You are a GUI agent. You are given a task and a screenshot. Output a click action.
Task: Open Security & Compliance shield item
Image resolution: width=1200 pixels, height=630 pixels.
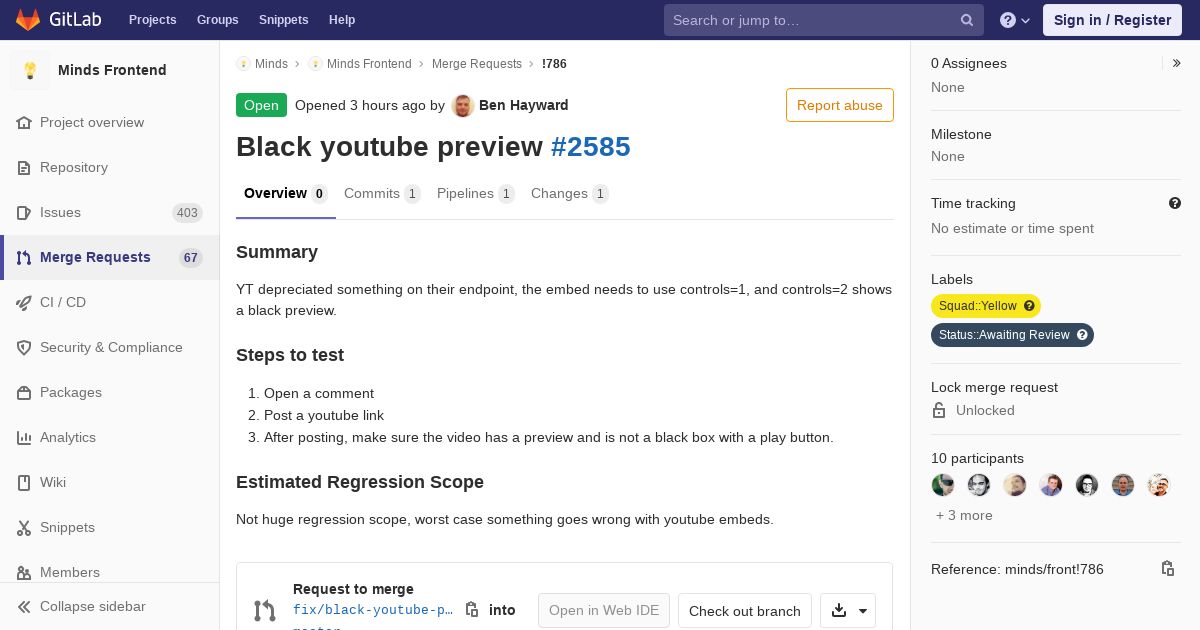click(x=110, y=347)
